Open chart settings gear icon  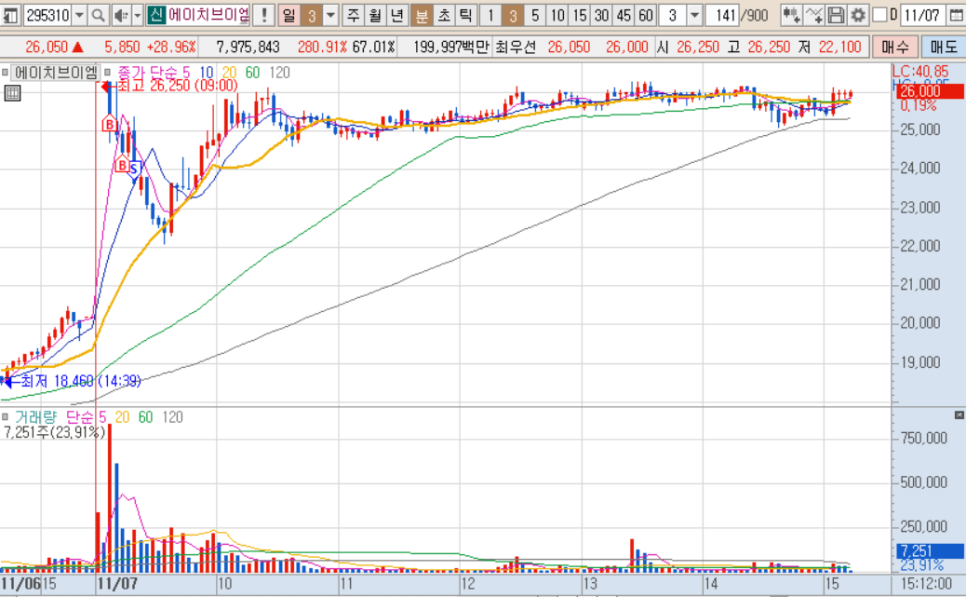click(x=857, y=15)
